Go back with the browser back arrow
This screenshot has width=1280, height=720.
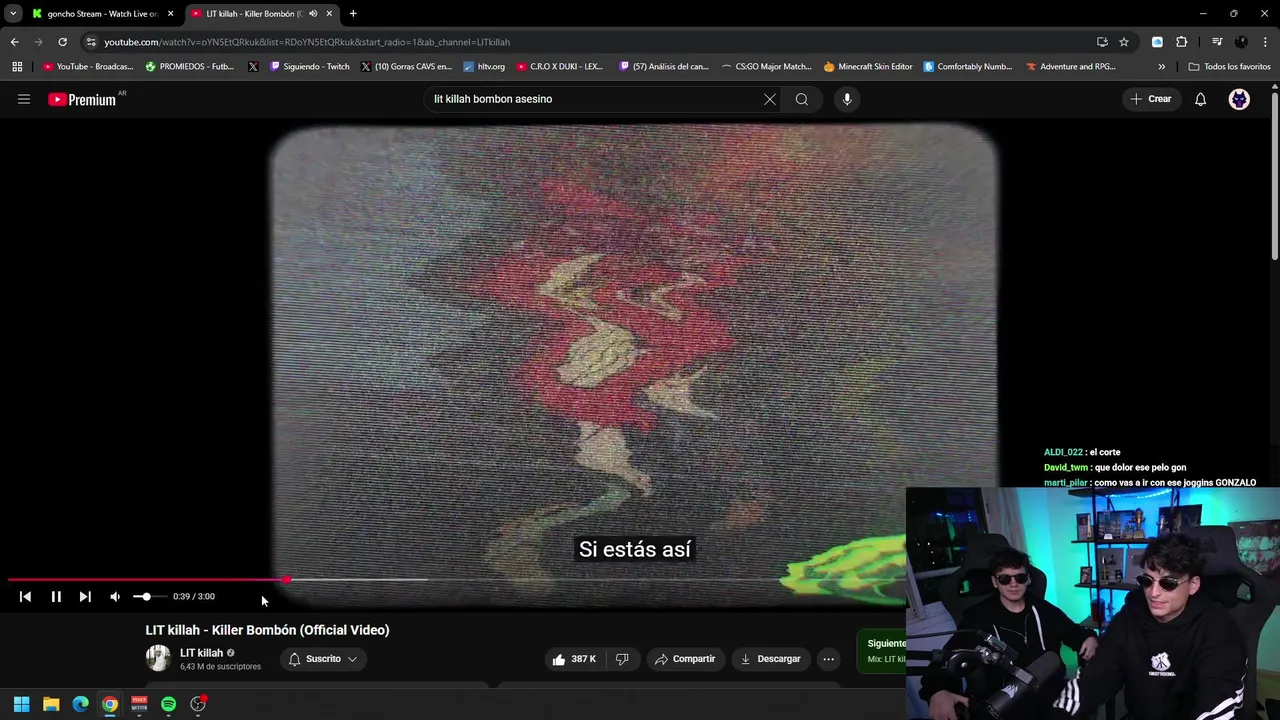click(14, 42)
